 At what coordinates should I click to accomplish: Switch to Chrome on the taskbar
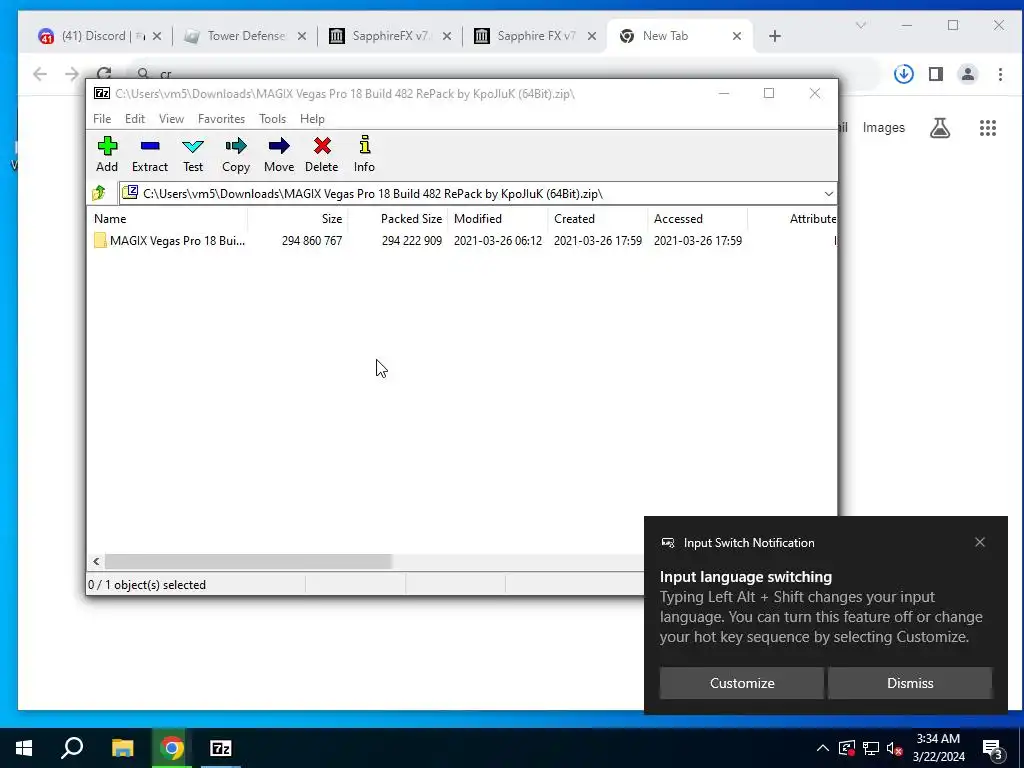click(172, 748)
